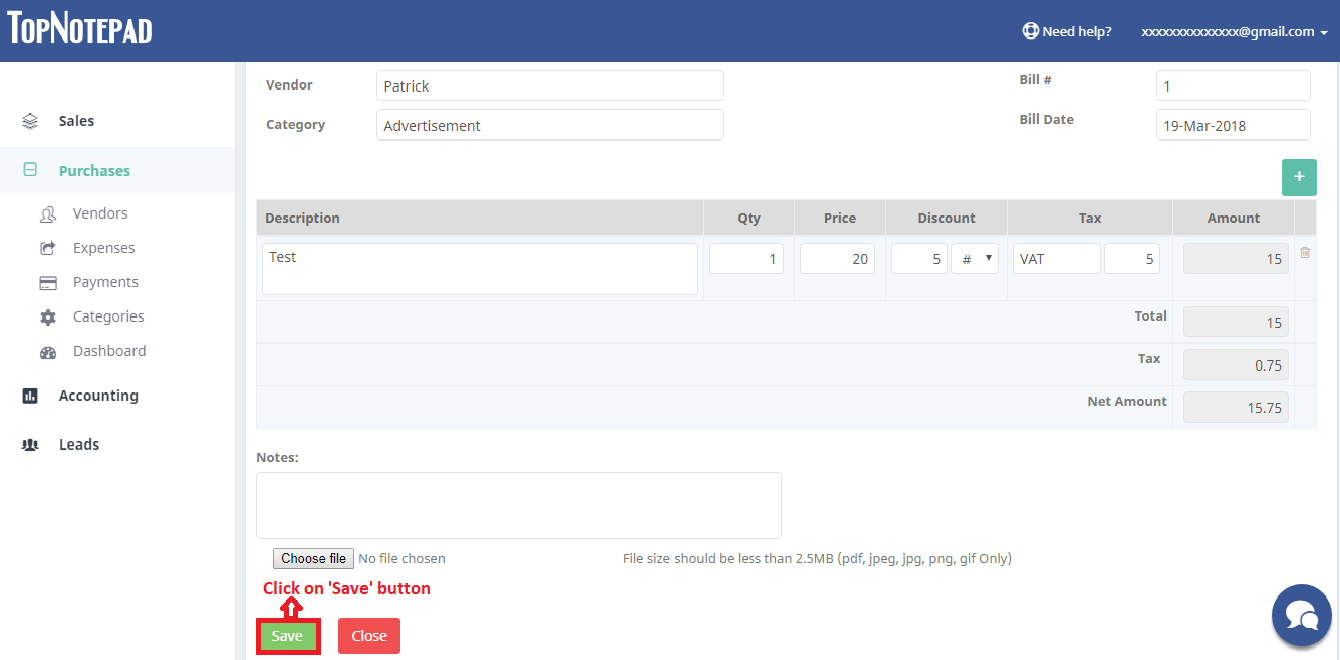1340x660 pixels.
Task: Click the Price input field
Action: pos(837,259)
